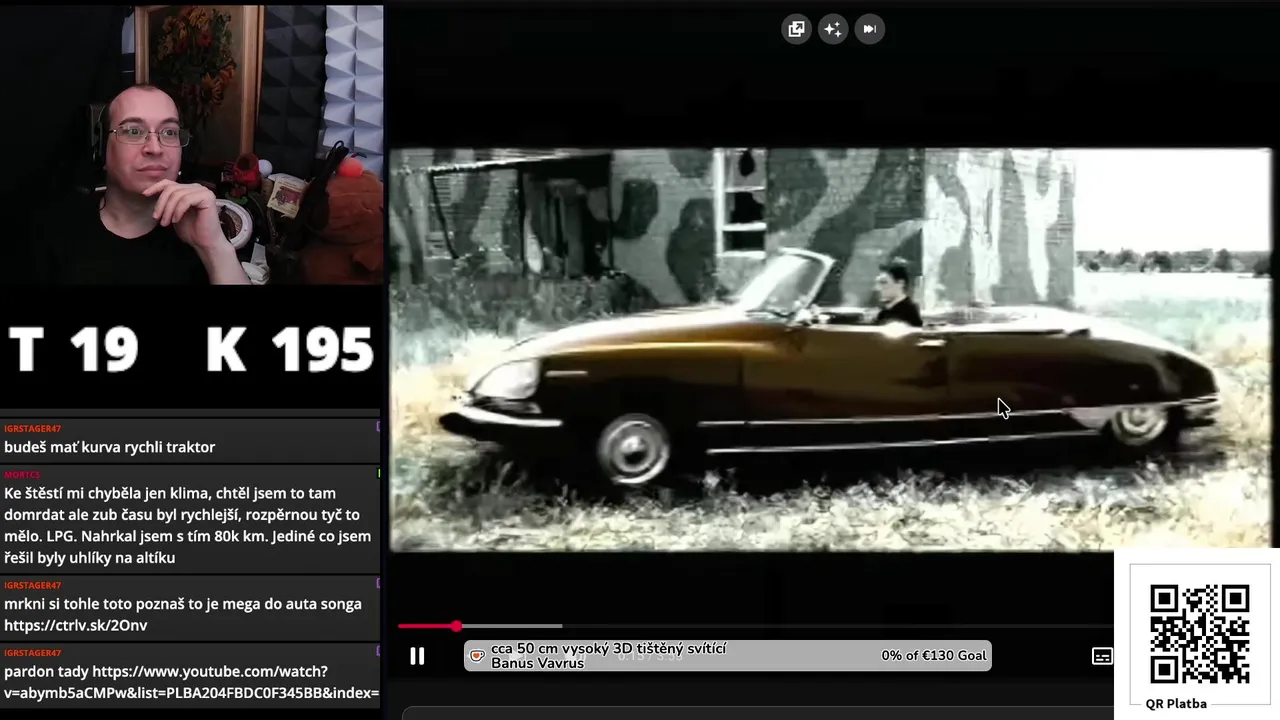Click the 'T 19' counter text
This screenshot has width=1280, height=720.
pyautogui.click(x=73, y=350)
